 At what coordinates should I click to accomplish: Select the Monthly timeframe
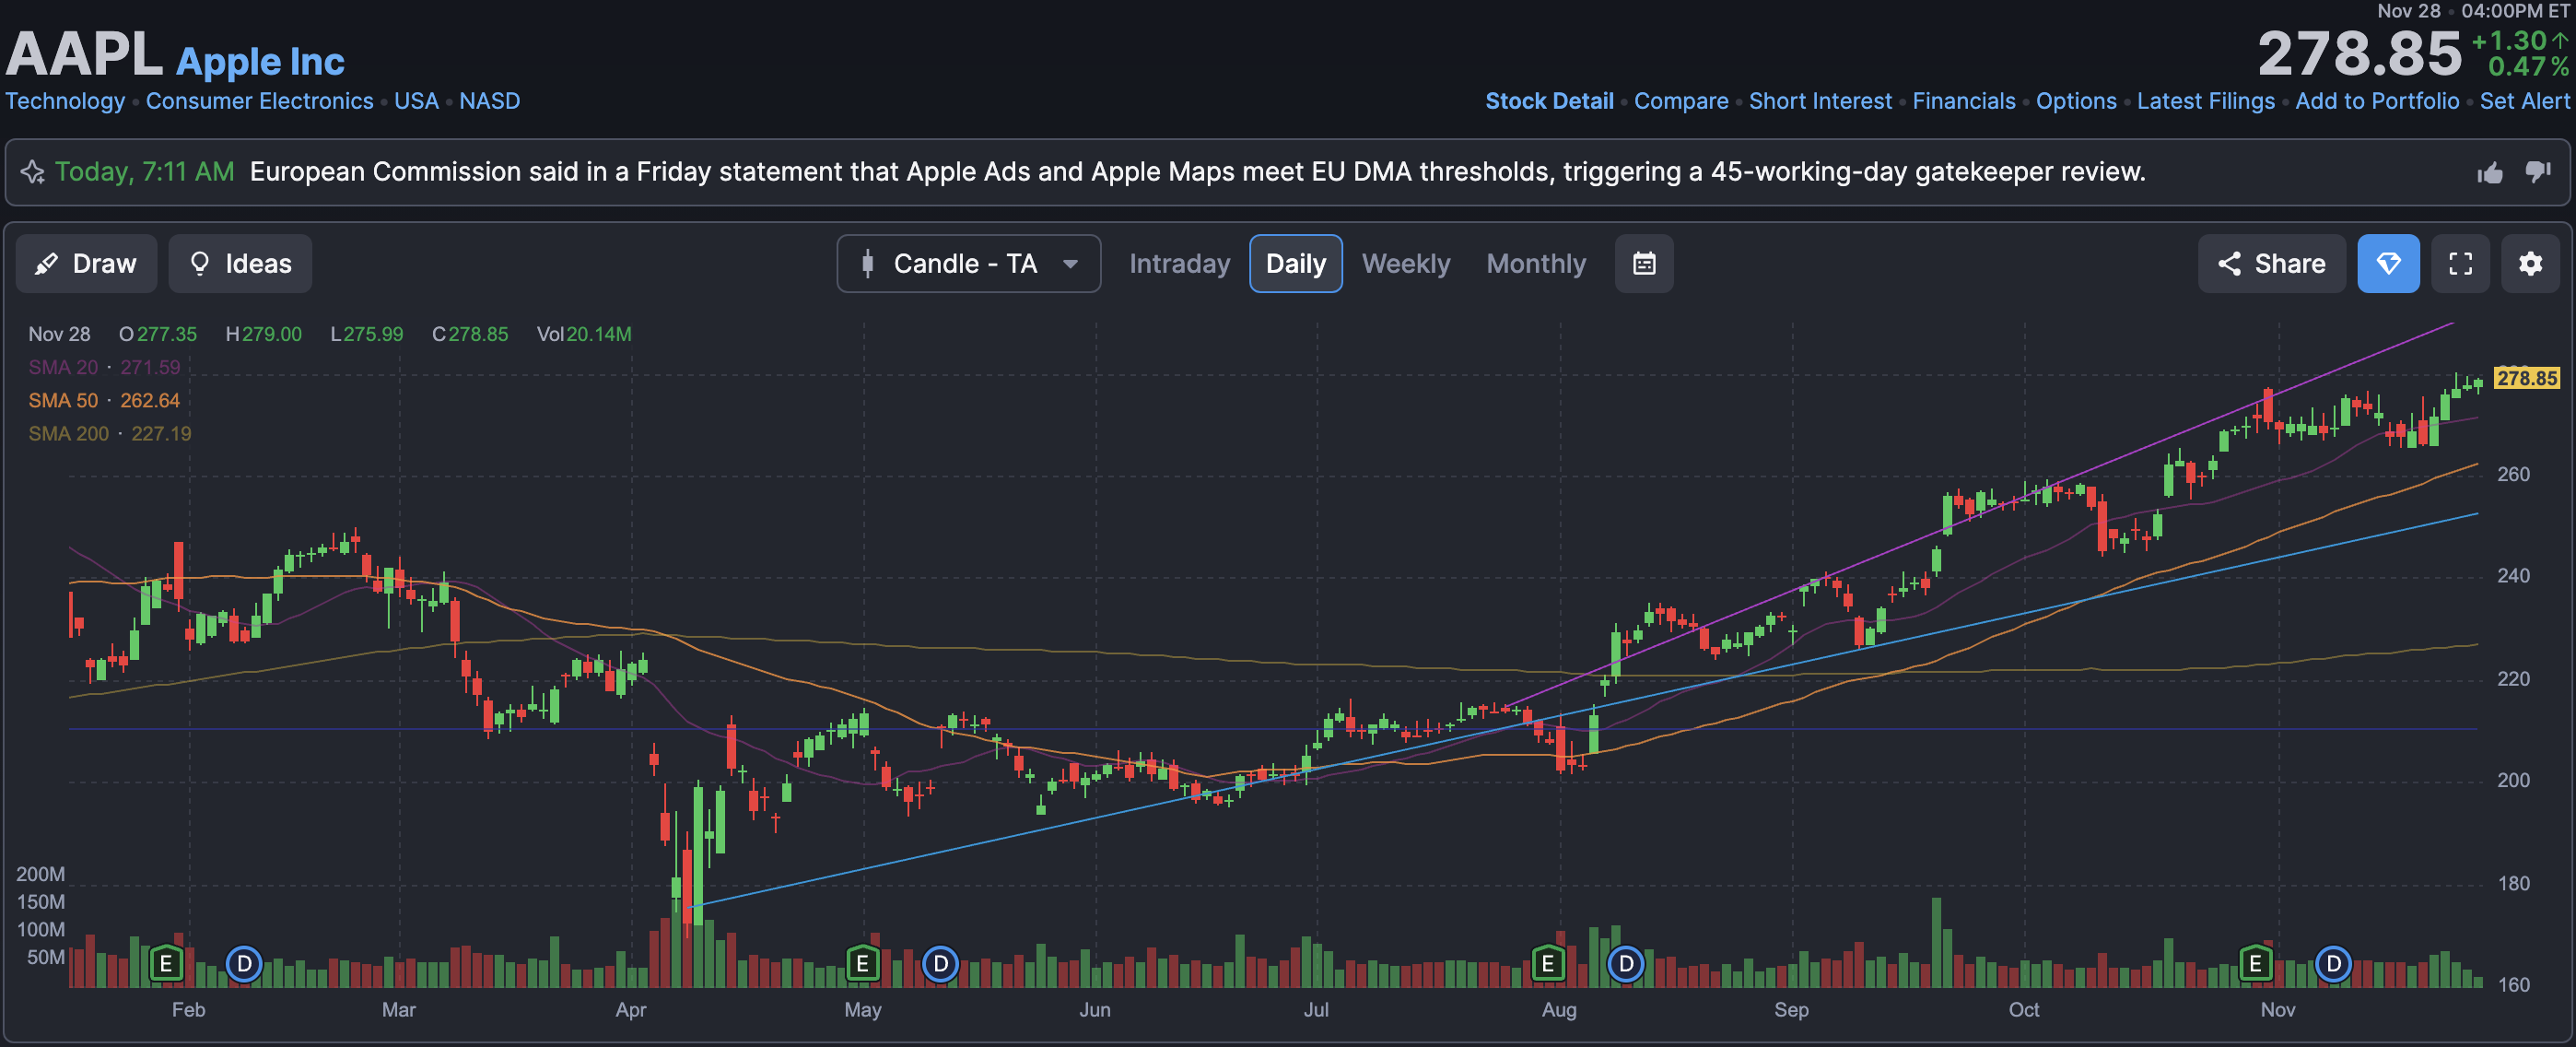pos(1535,264)
